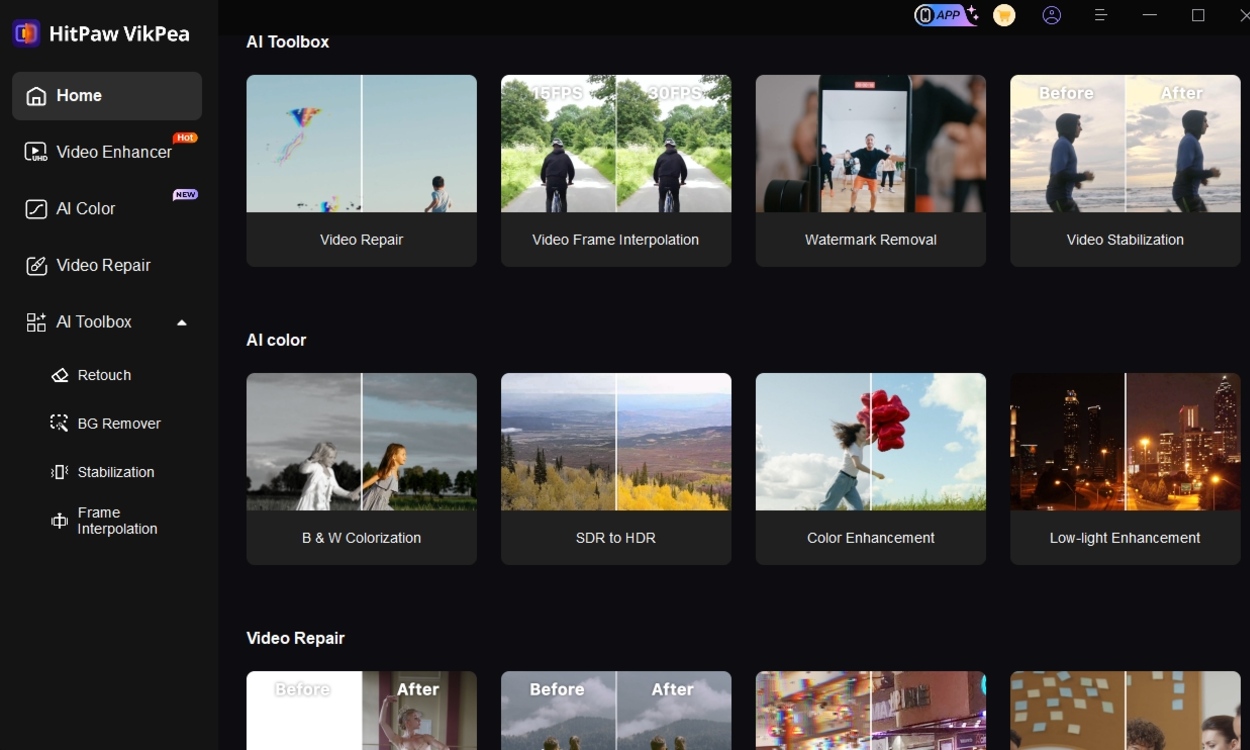The height and width of the screenshot is (750, 1250).
Task: Open Video Repair sidebar entry
Action: point(107,265)
